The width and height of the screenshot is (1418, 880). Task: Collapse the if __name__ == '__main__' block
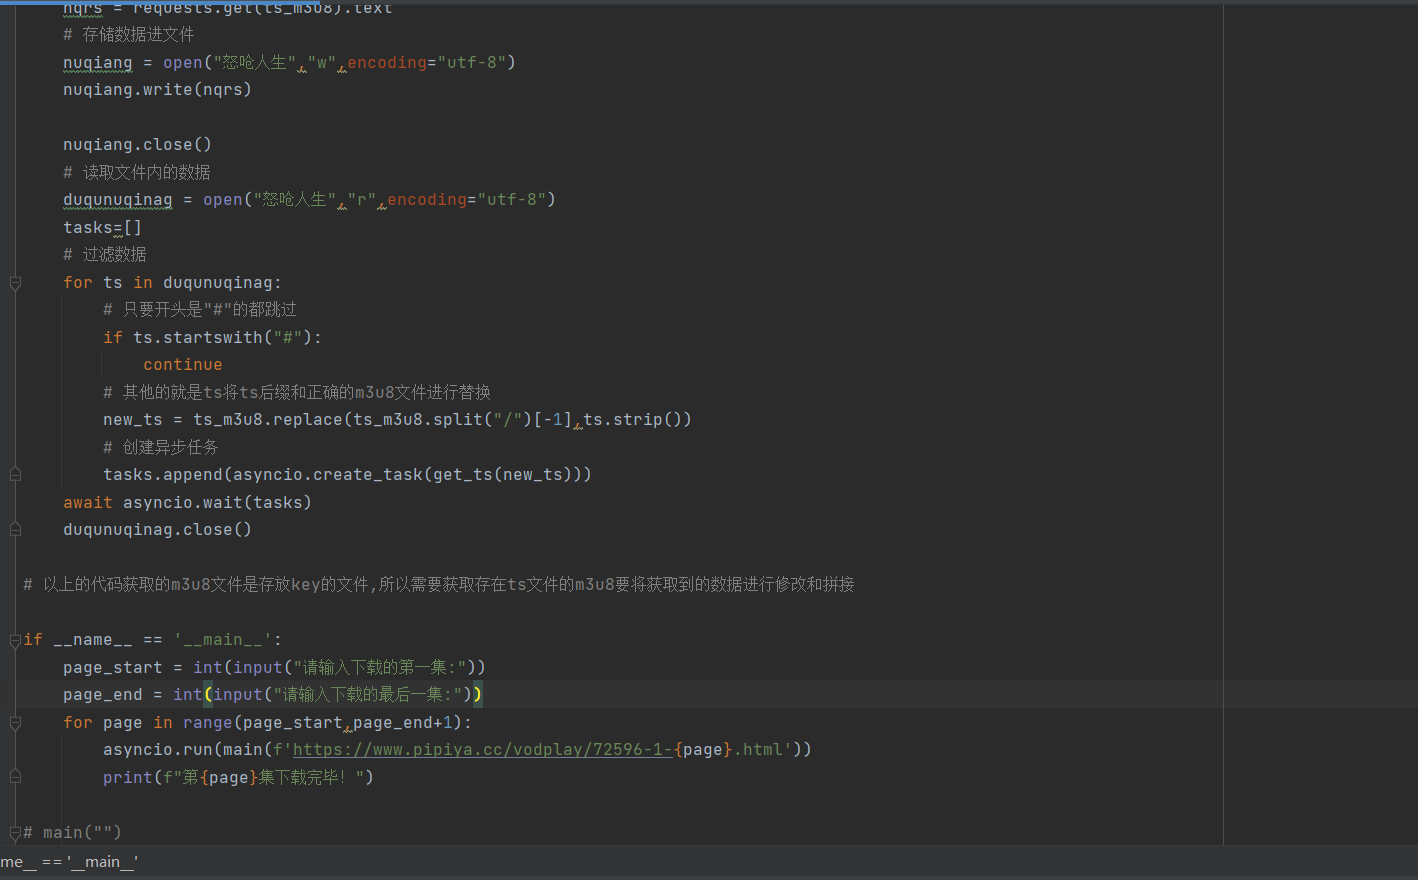tap(15, 640)
